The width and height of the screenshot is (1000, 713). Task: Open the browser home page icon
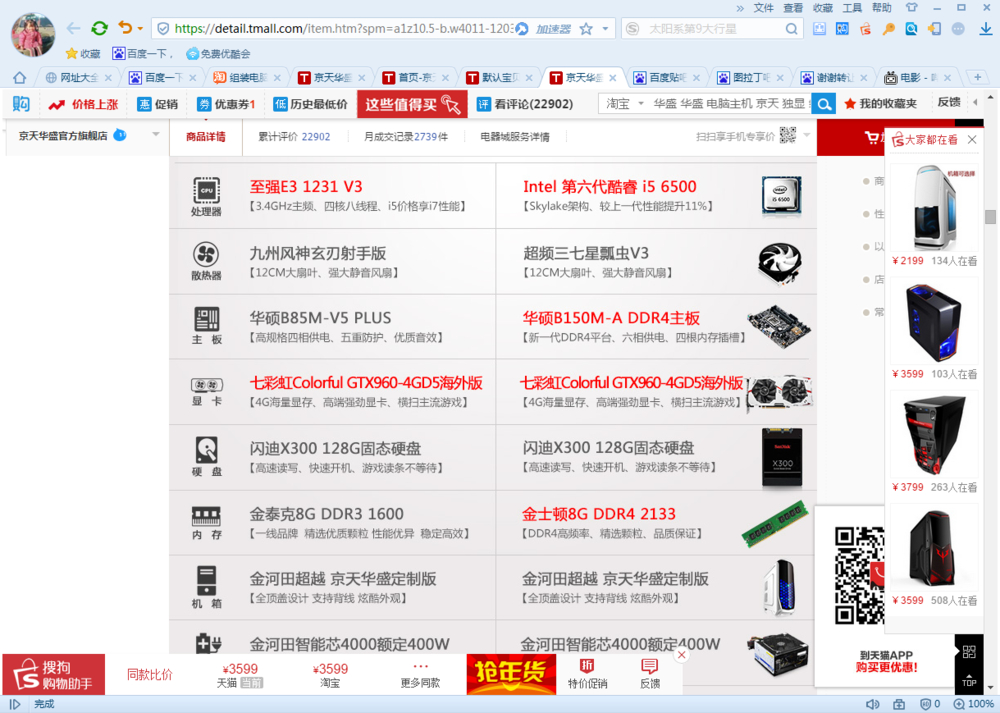coord(20,78)
